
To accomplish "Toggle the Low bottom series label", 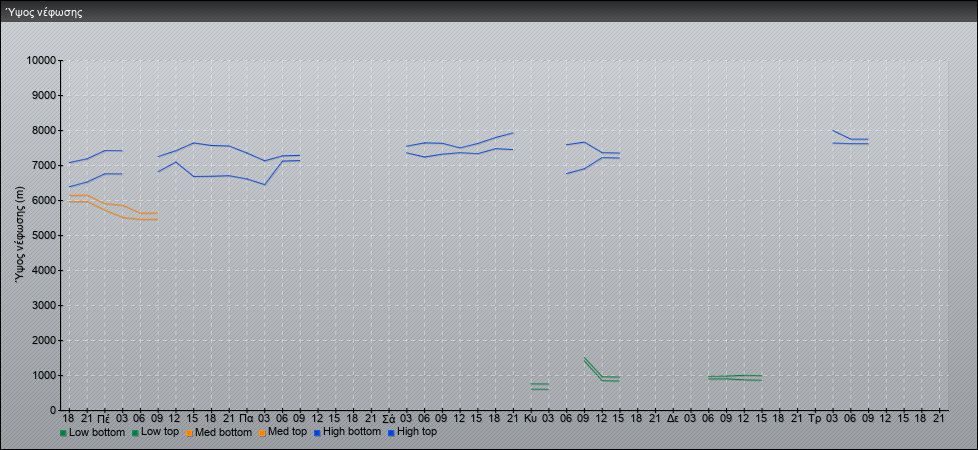I will point(96,432).
